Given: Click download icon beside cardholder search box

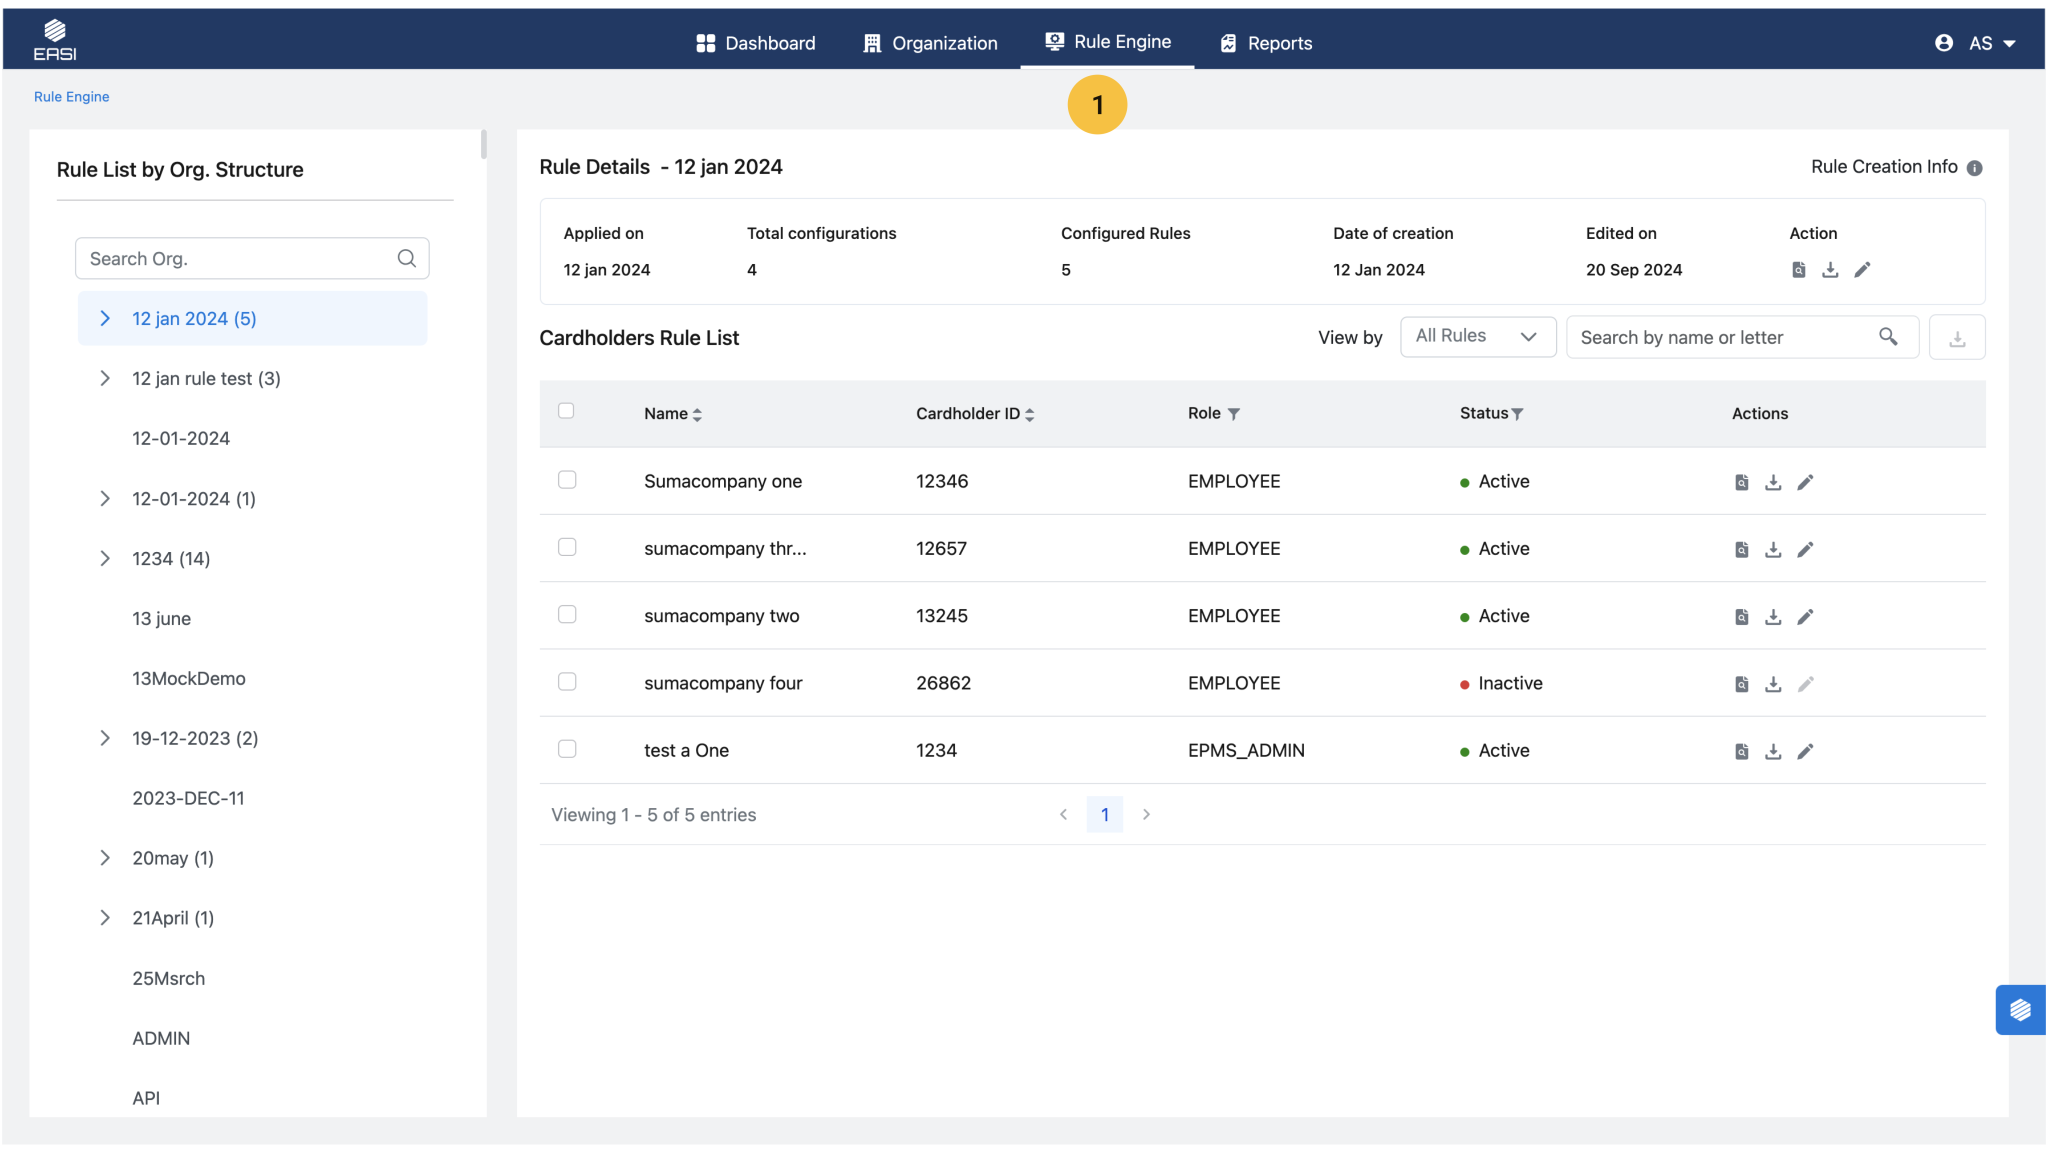Looking at the screenshot, I should 1957,338.
